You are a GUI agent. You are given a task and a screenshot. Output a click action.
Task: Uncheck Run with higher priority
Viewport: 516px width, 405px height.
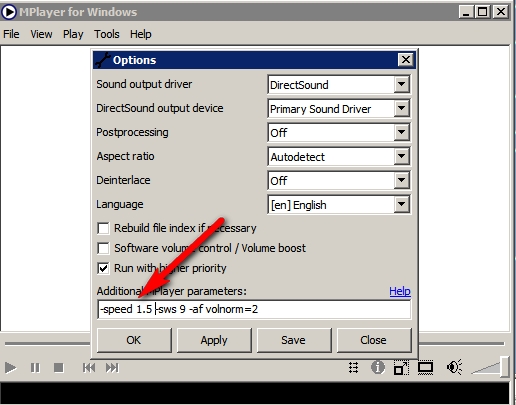[x=103, y=268]
